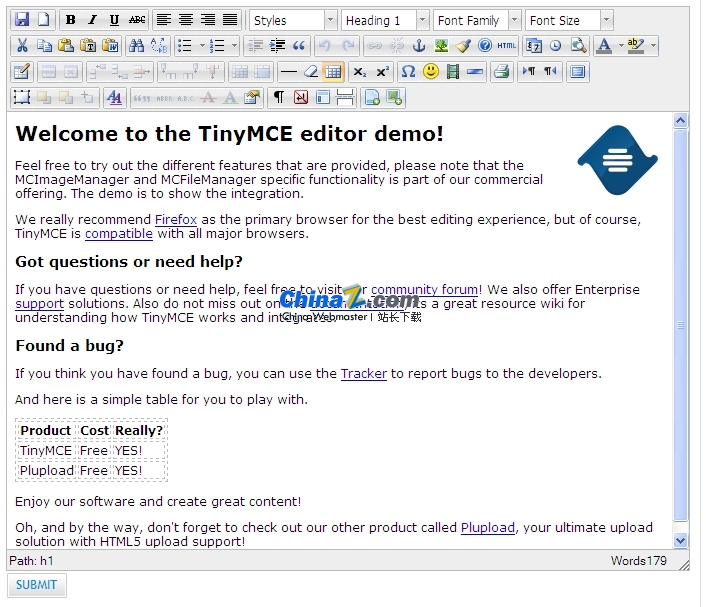Copy the selection with copy icon
This screenshot has height=607, width=706.
[44, 45]
